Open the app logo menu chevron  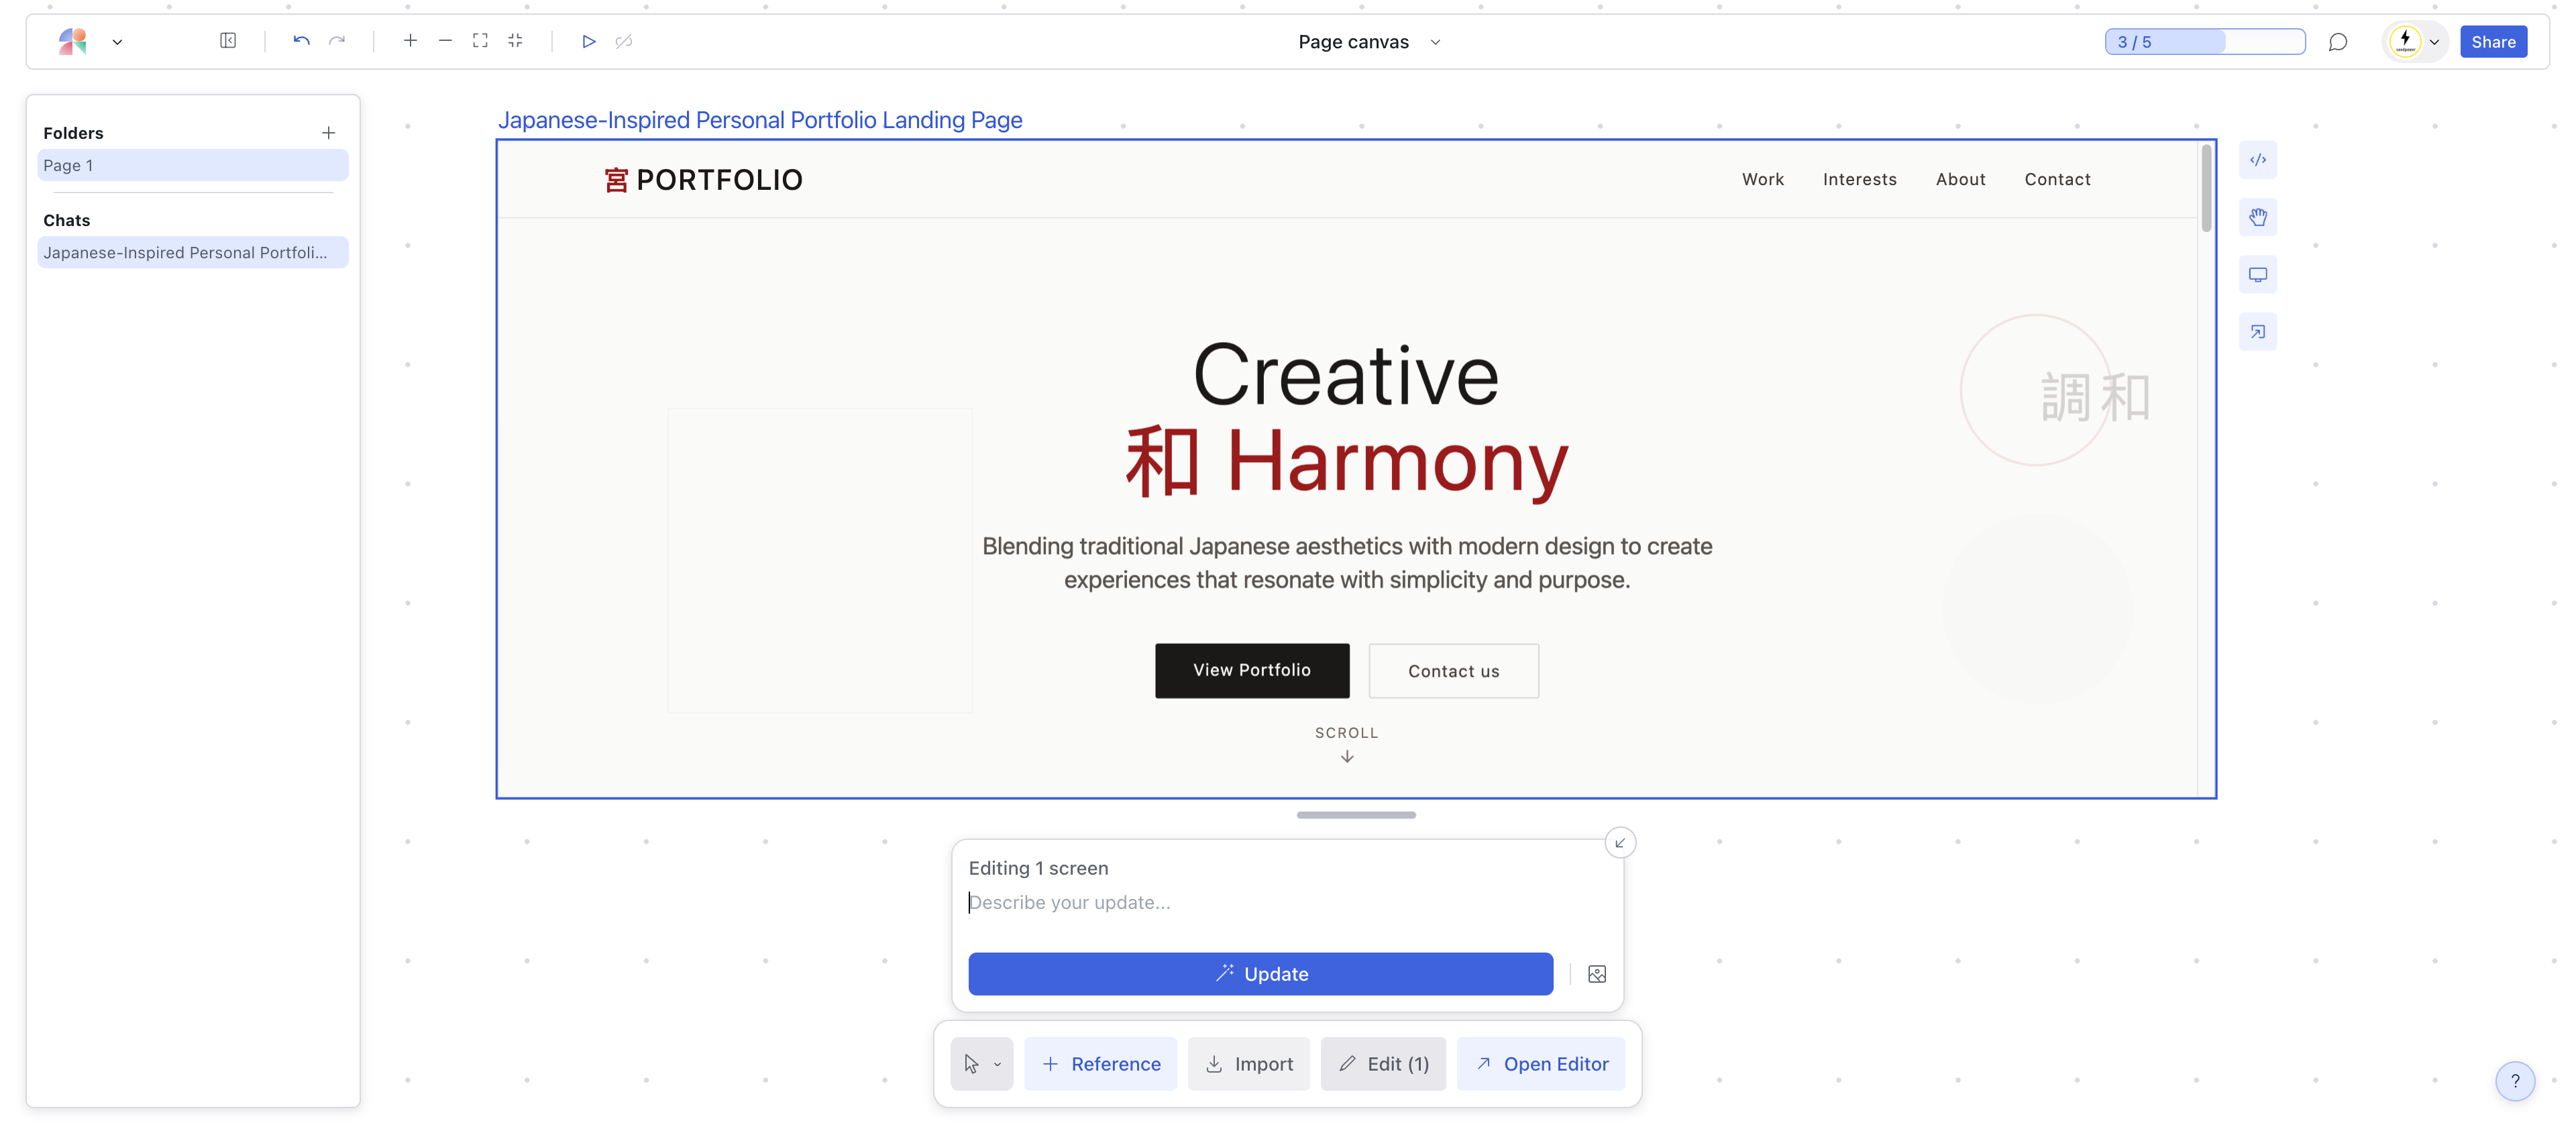(117, 42)
